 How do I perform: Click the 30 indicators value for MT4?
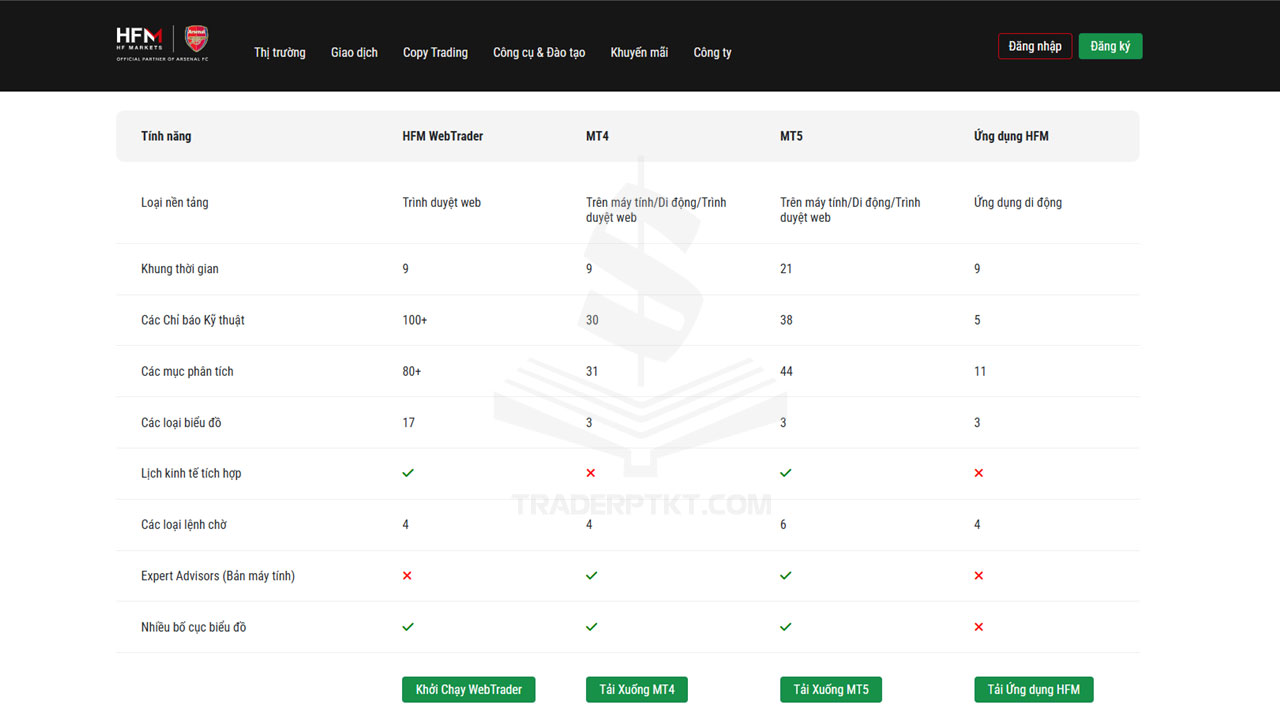592,320
